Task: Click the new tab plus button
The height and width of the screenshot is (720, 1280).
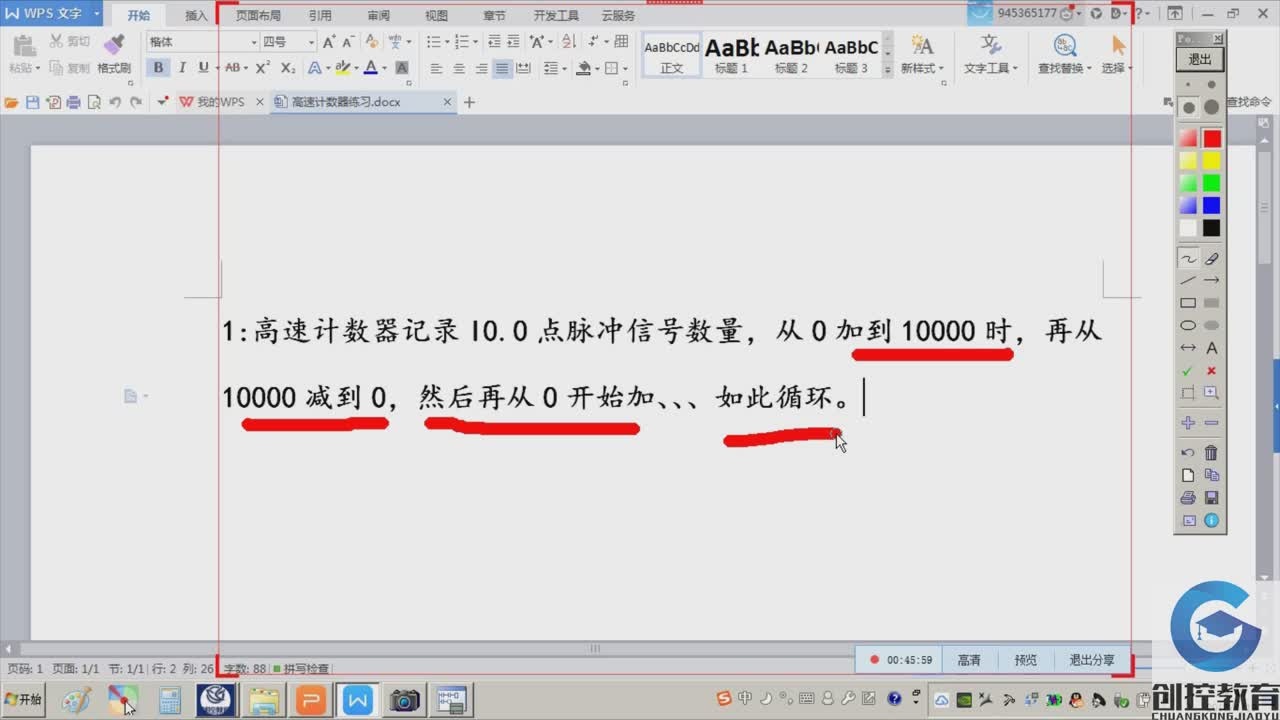Action: 469,102
